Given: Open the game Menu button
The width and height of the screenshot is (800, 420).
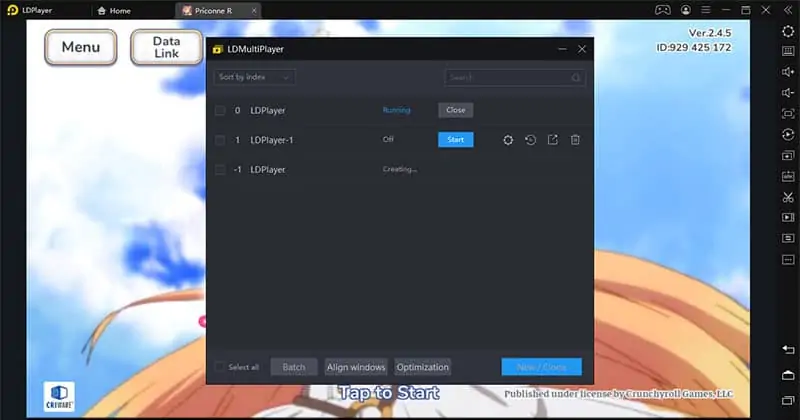Looking at the screenshot, I should pyautogui.click(x=81, y=47).
